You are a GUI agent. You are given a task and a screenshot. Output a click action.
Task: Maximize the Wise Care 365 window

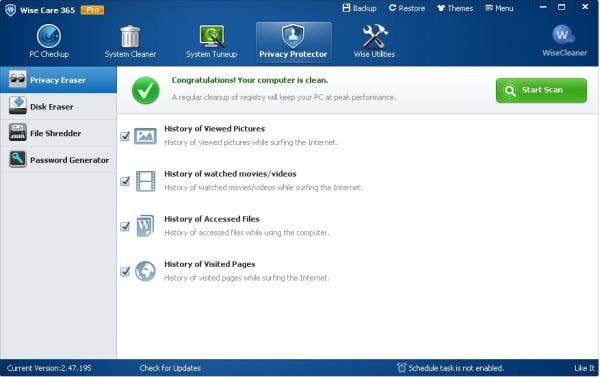tap(561, 7)
